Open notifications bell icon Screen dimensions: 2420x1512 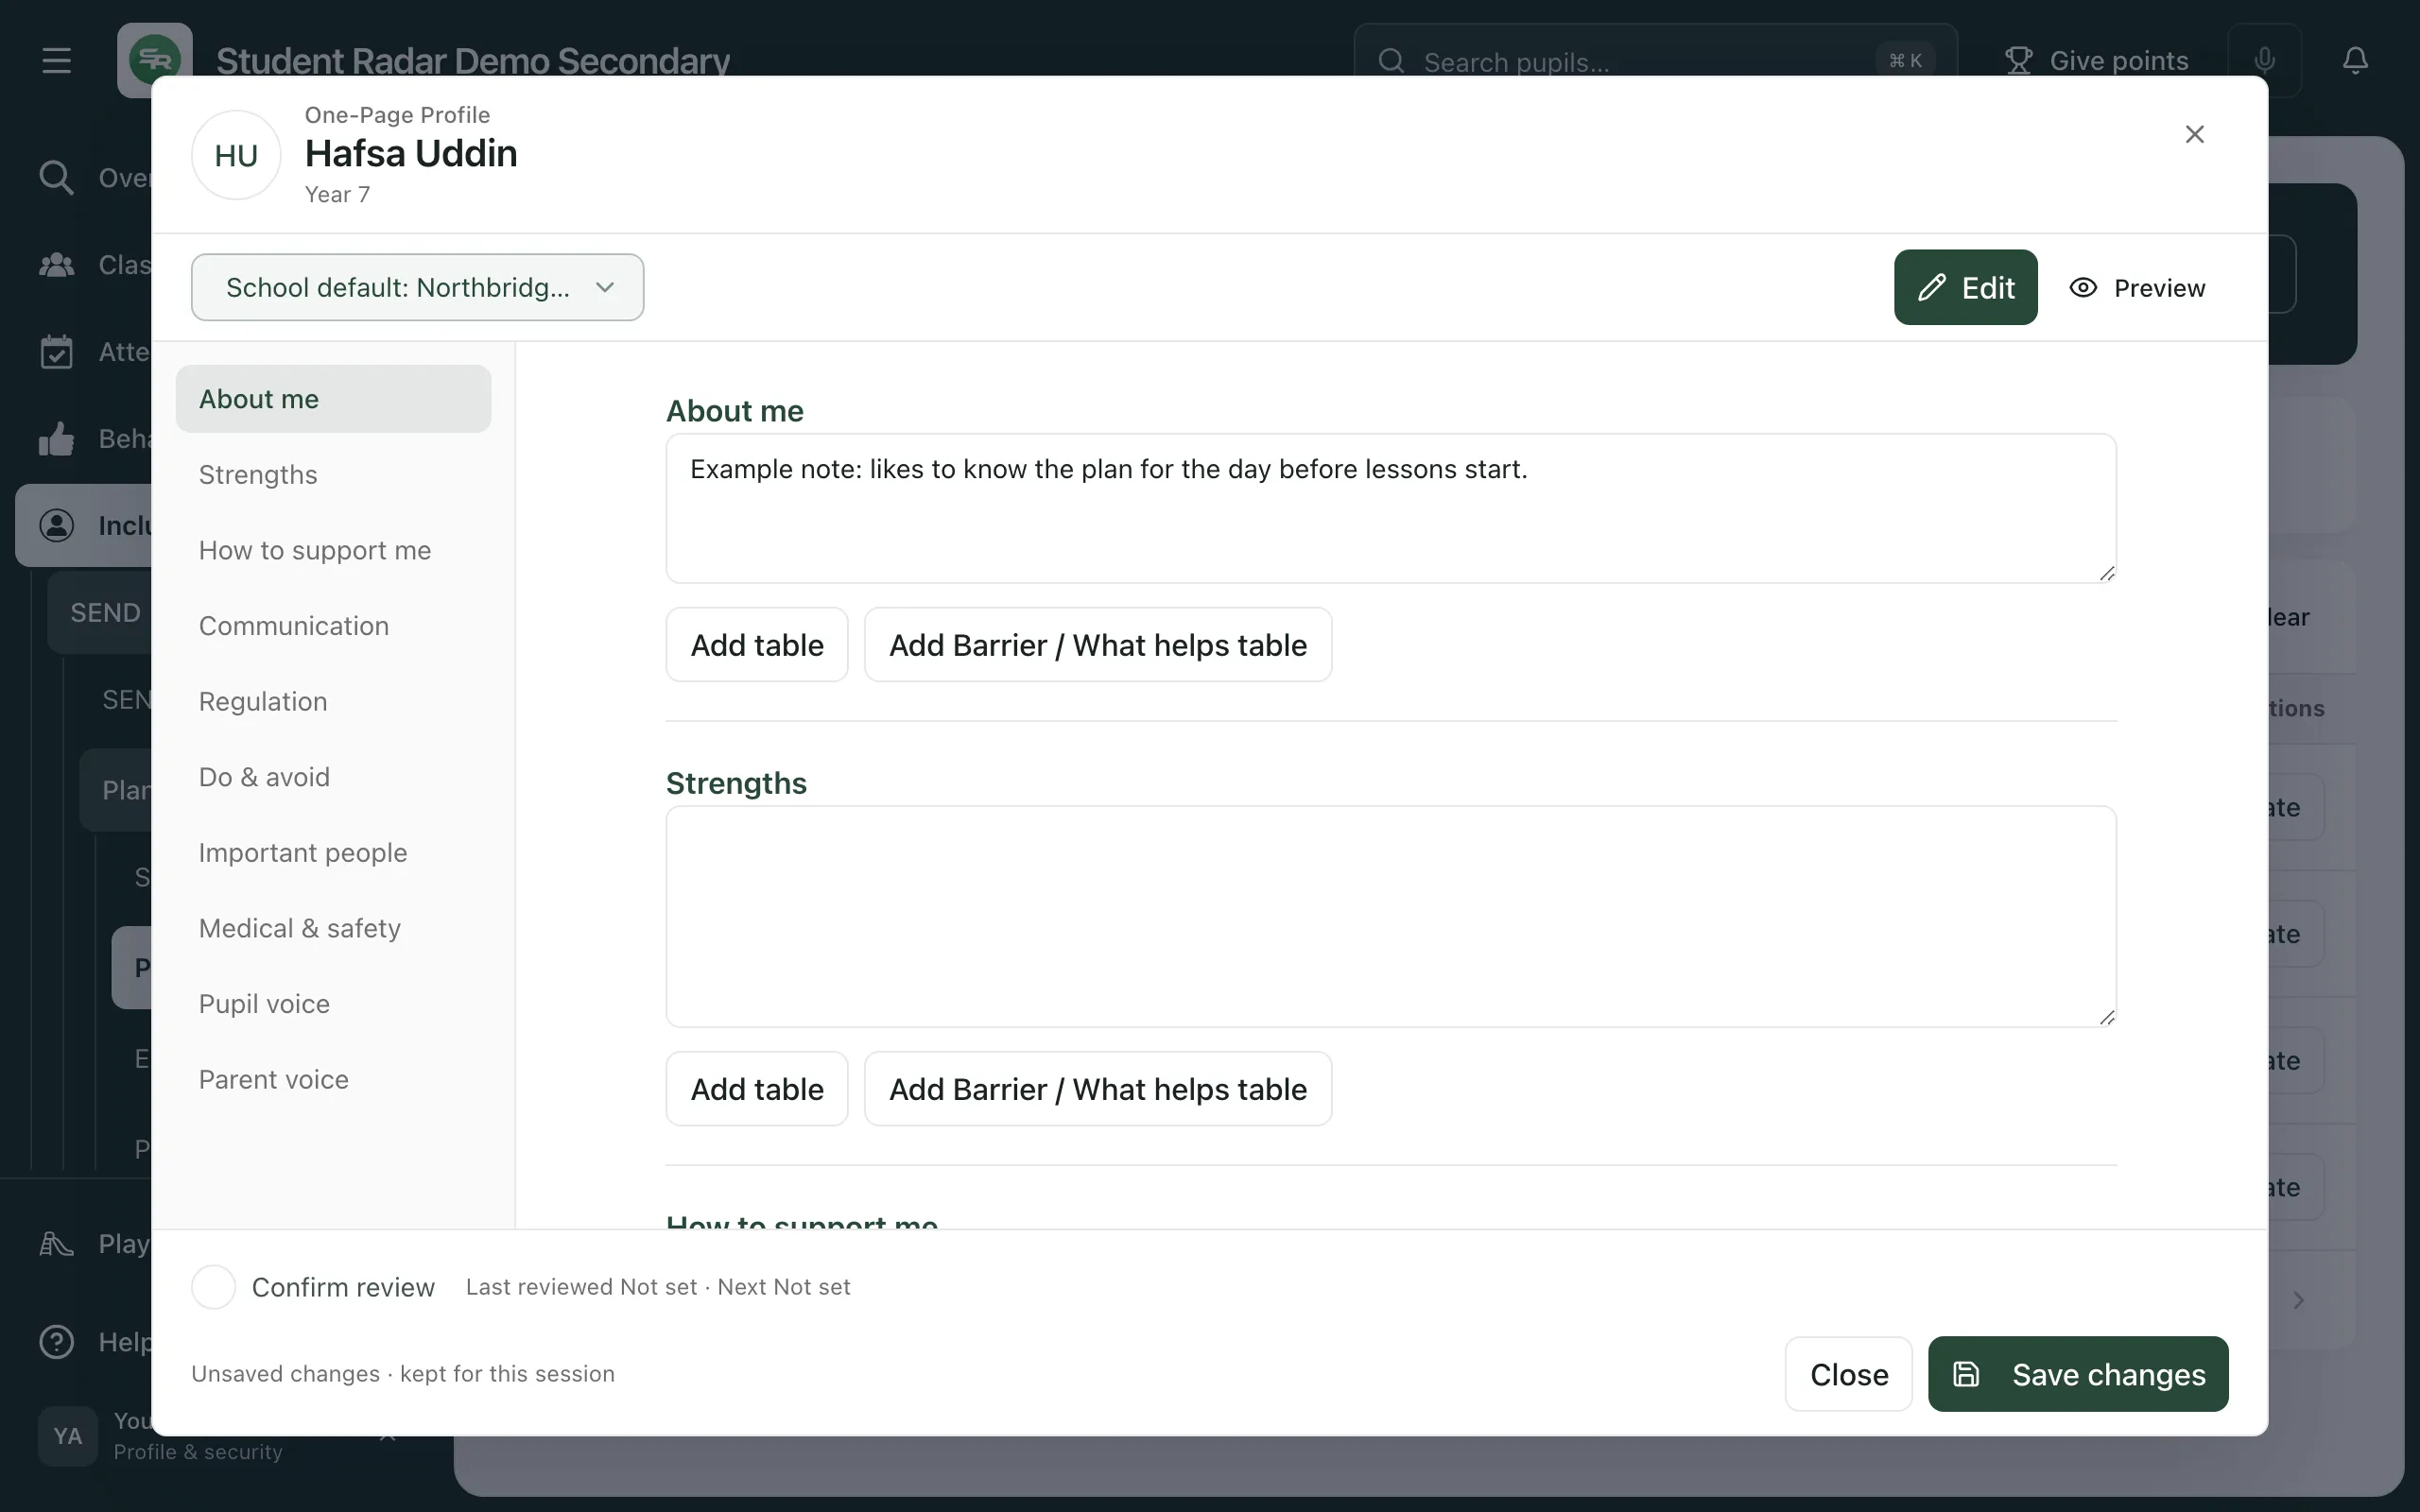pyautogui.click(x=2355, y=61)
